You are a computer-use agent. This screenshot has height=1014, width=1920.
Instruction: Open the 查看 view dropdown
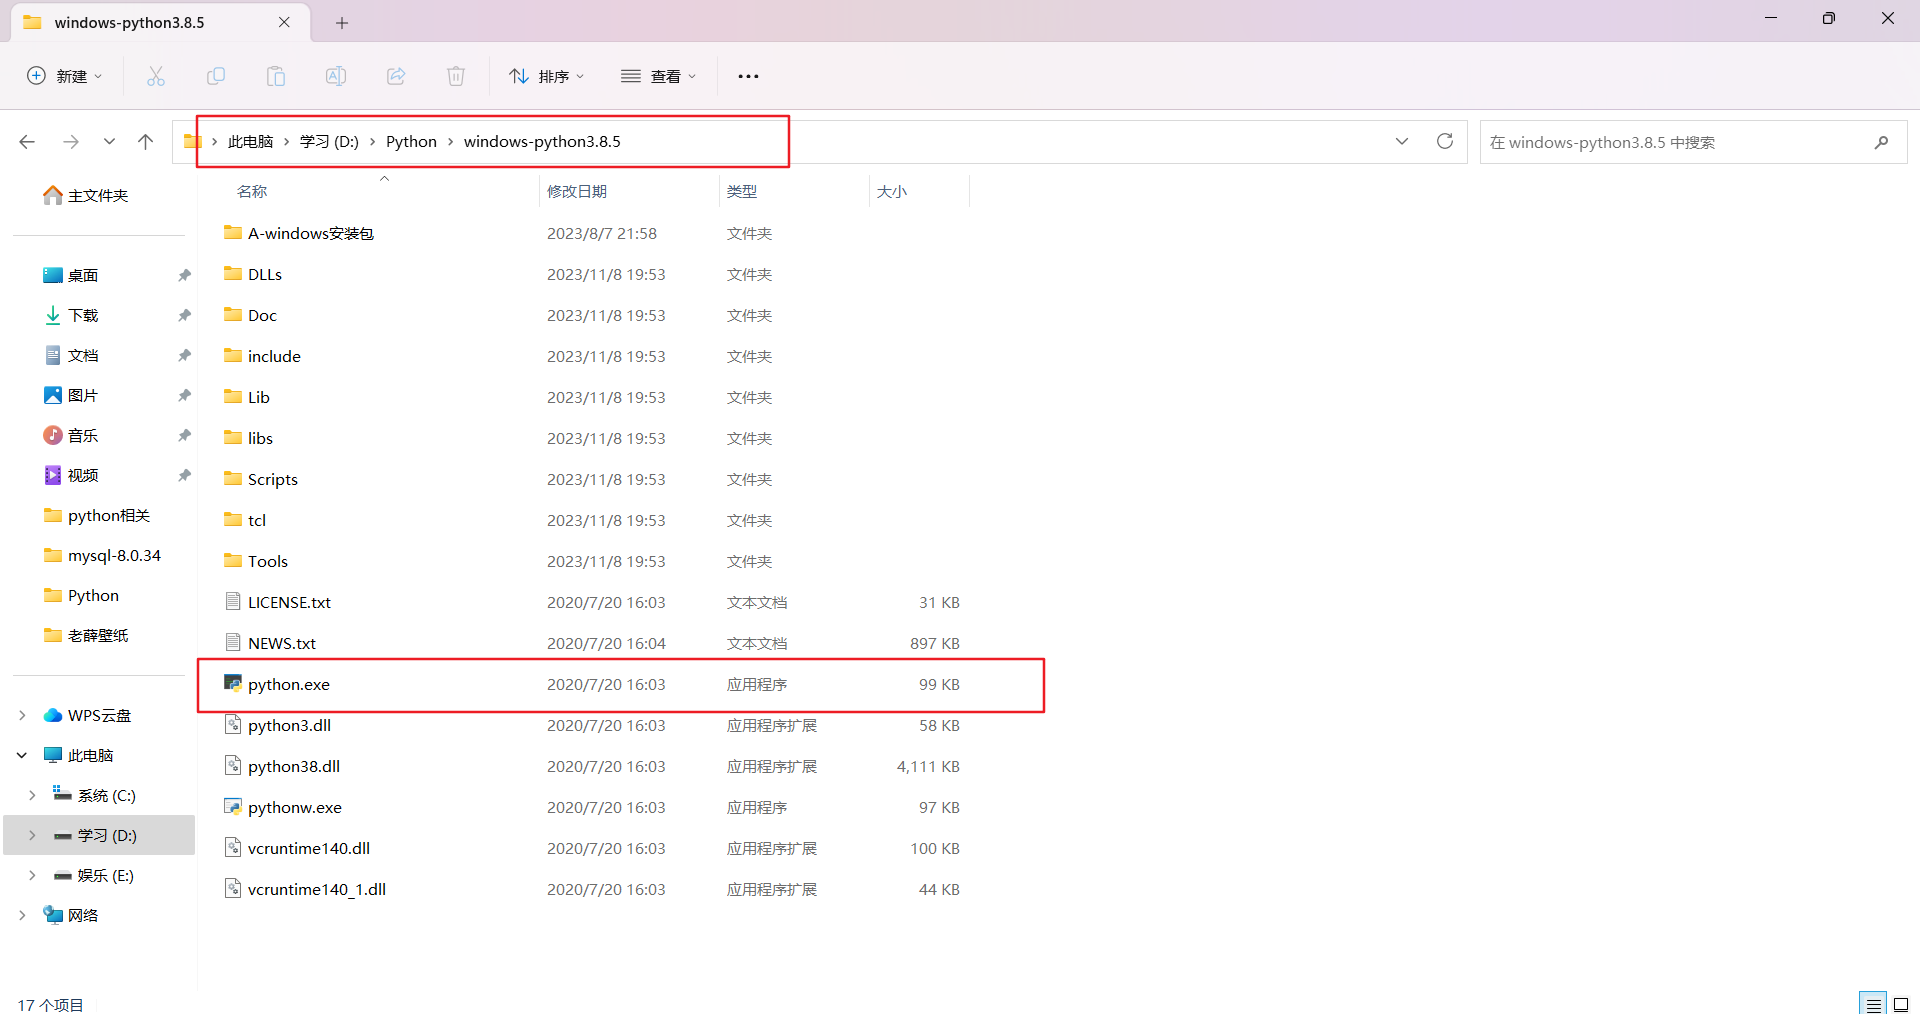coord(658,76)
